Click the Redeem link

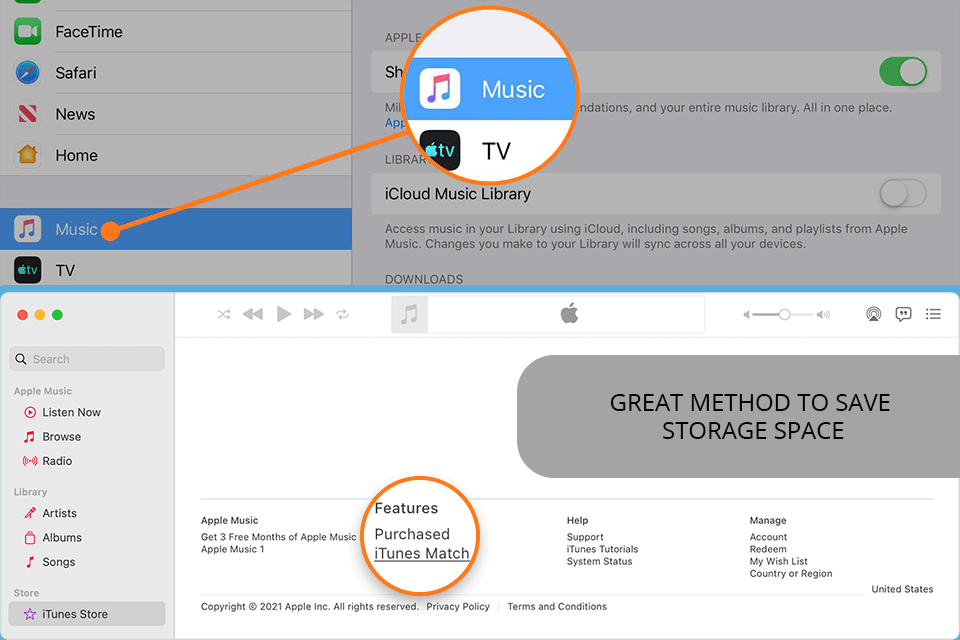[768, 549]
